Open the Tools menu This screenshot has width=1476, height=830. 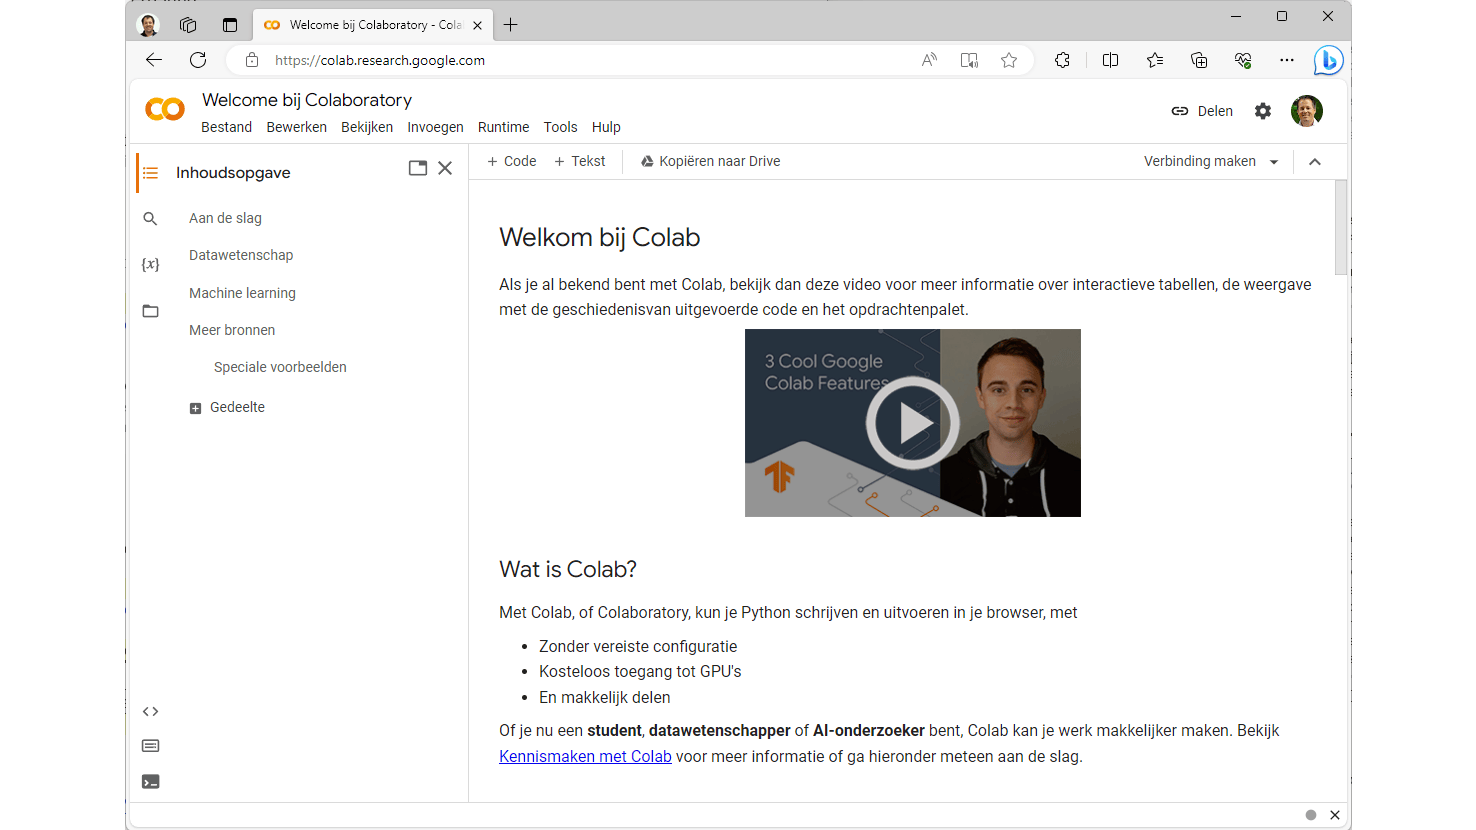561,127
